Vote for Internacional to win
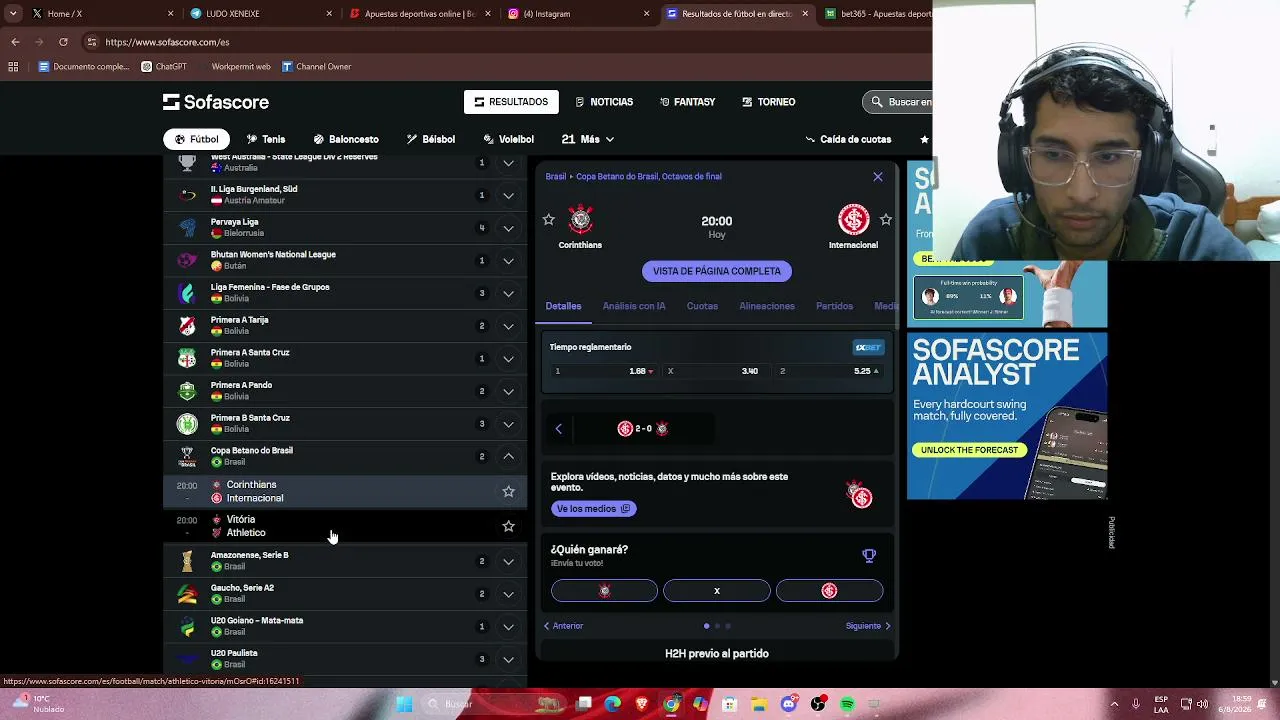The height and width of the screenshot is (720, 1280). pyautogui.click(x=829, y=591)
